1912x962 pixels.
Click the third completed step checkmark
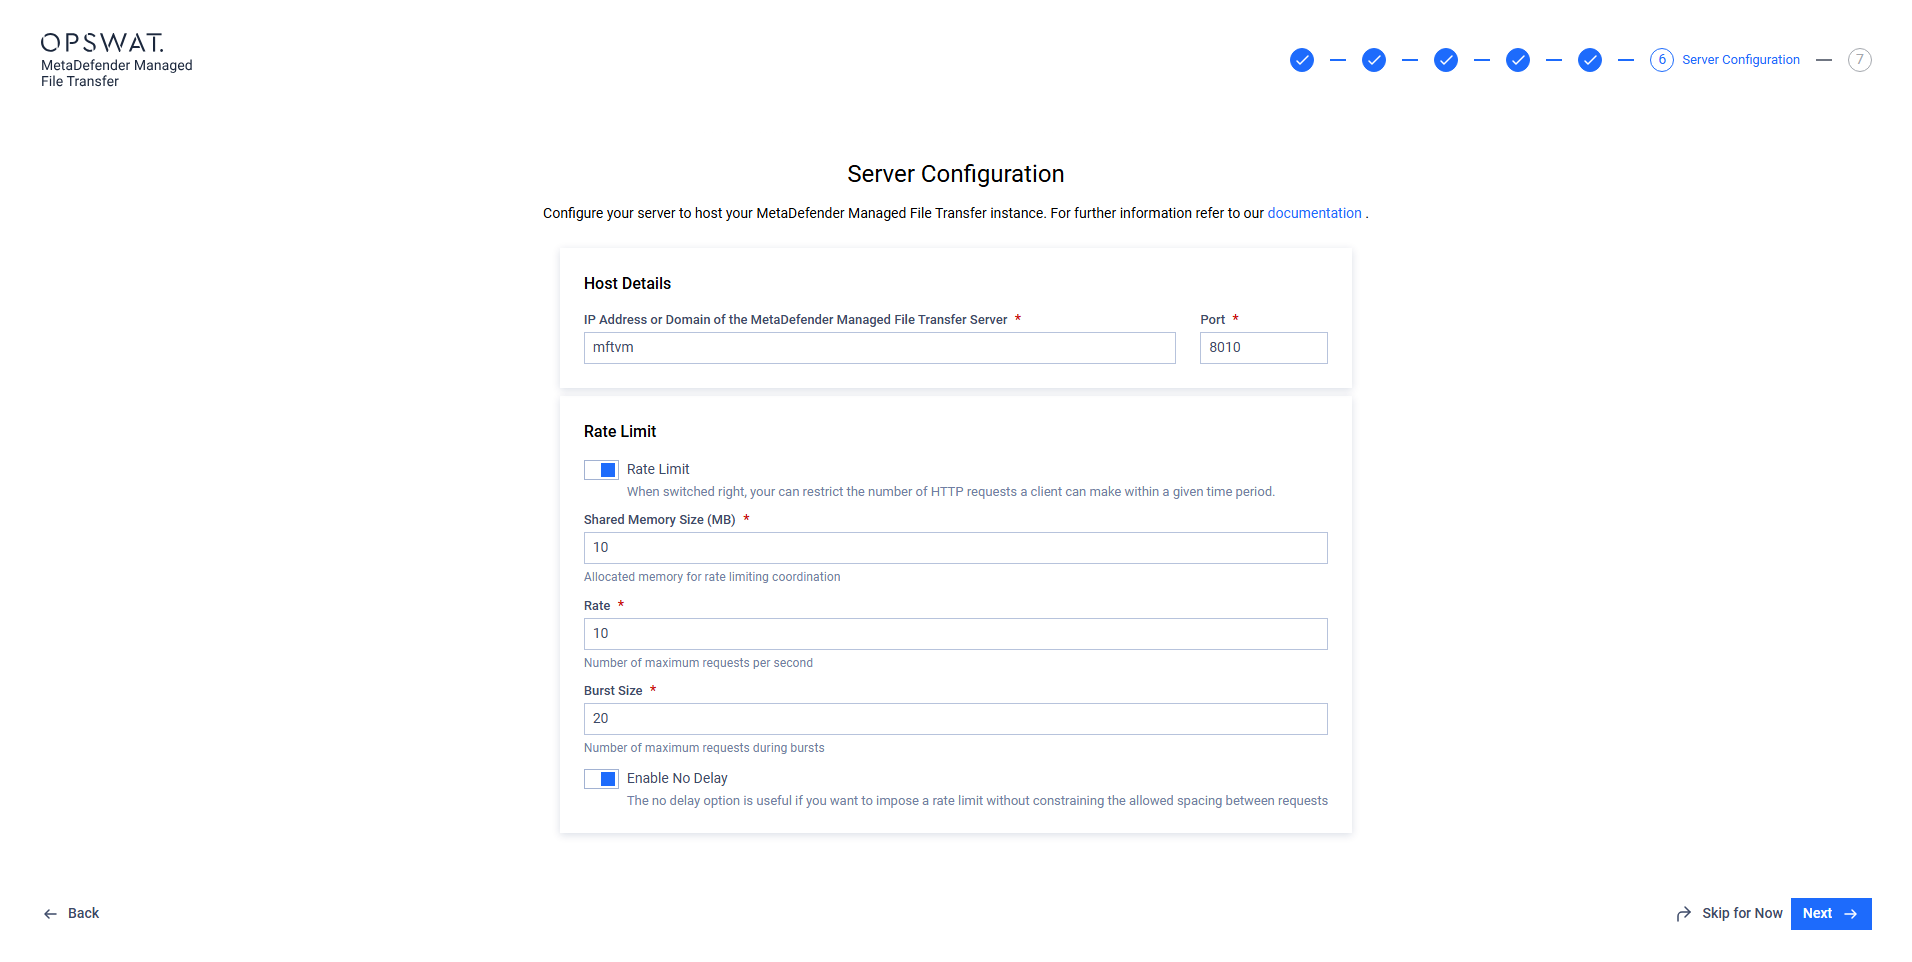(x=1445, y=60)
